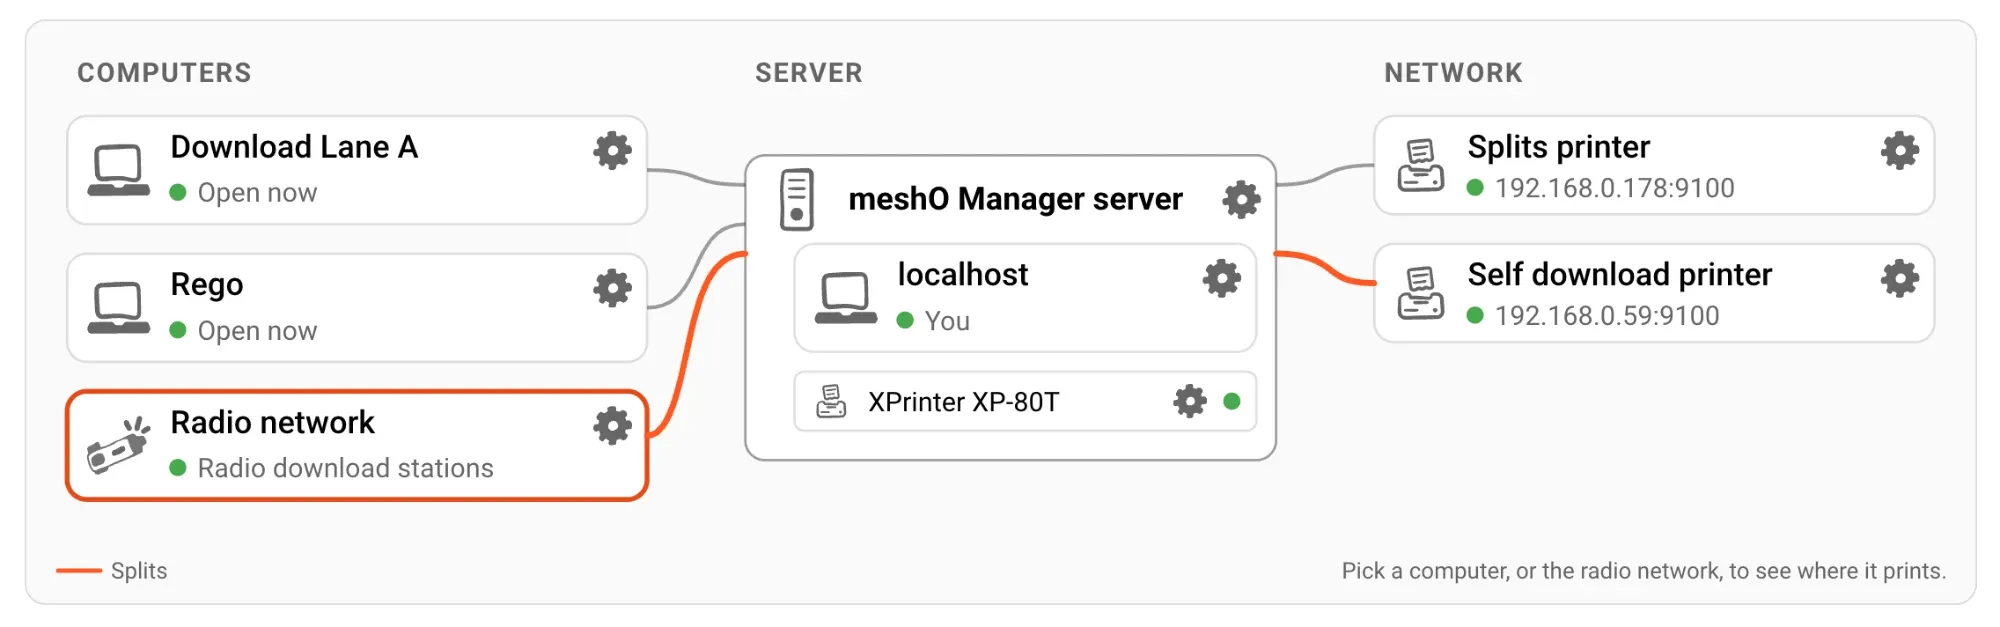This screenshot has width=2000, height=627.
Task: Click the meshO Manager server title
Action: point(1015,199)
